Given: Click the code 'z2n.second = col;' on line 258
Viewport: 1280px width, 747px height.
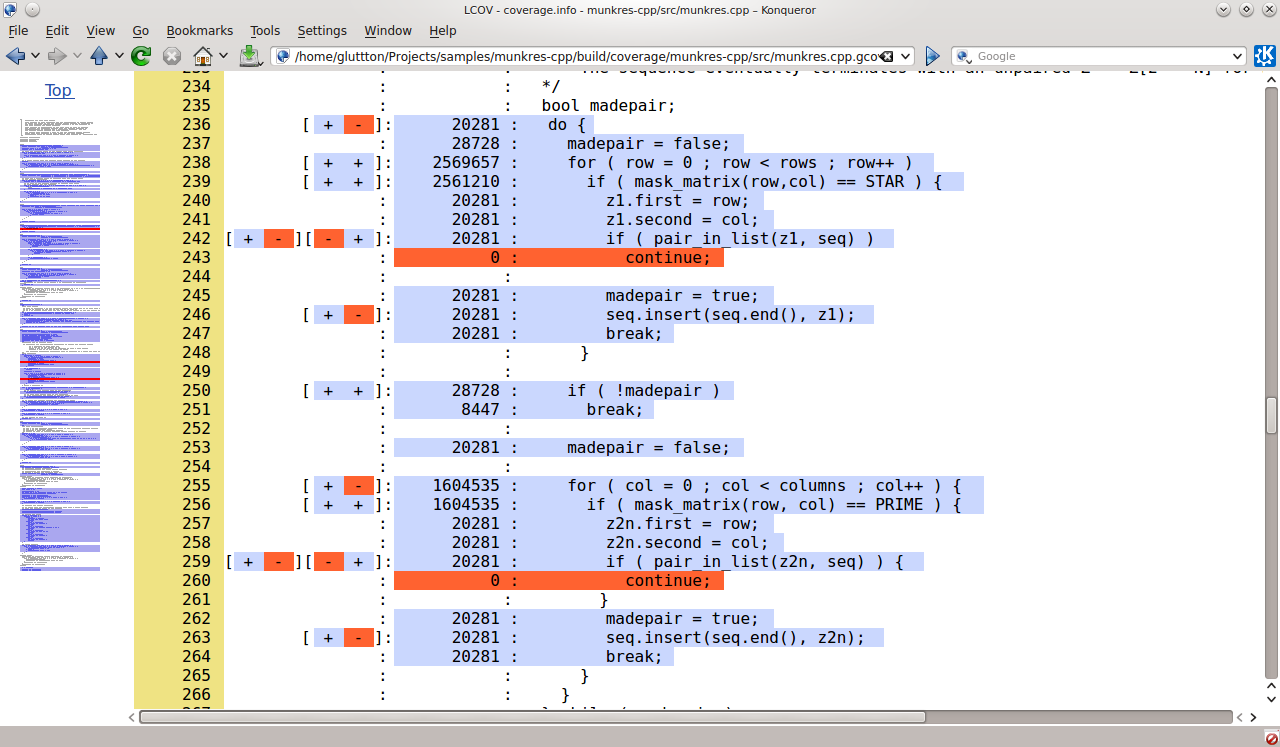Looking at the screenshot, I should coord(686,542).
